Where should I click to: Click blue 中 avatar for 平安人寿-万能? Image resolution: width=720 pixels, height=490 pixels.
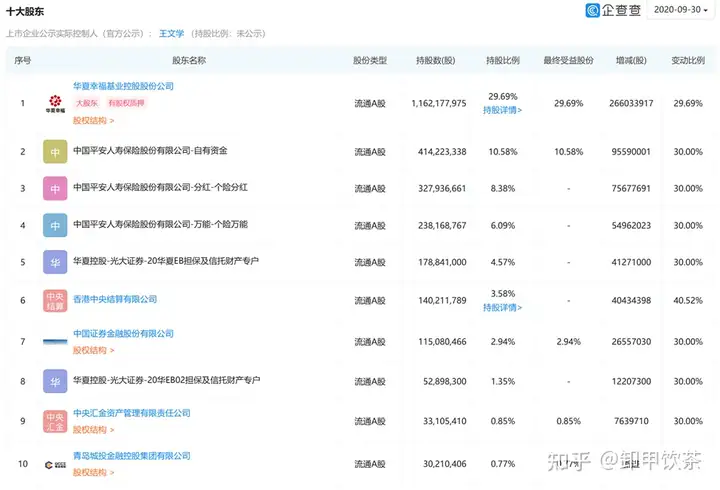pos(55,225)
